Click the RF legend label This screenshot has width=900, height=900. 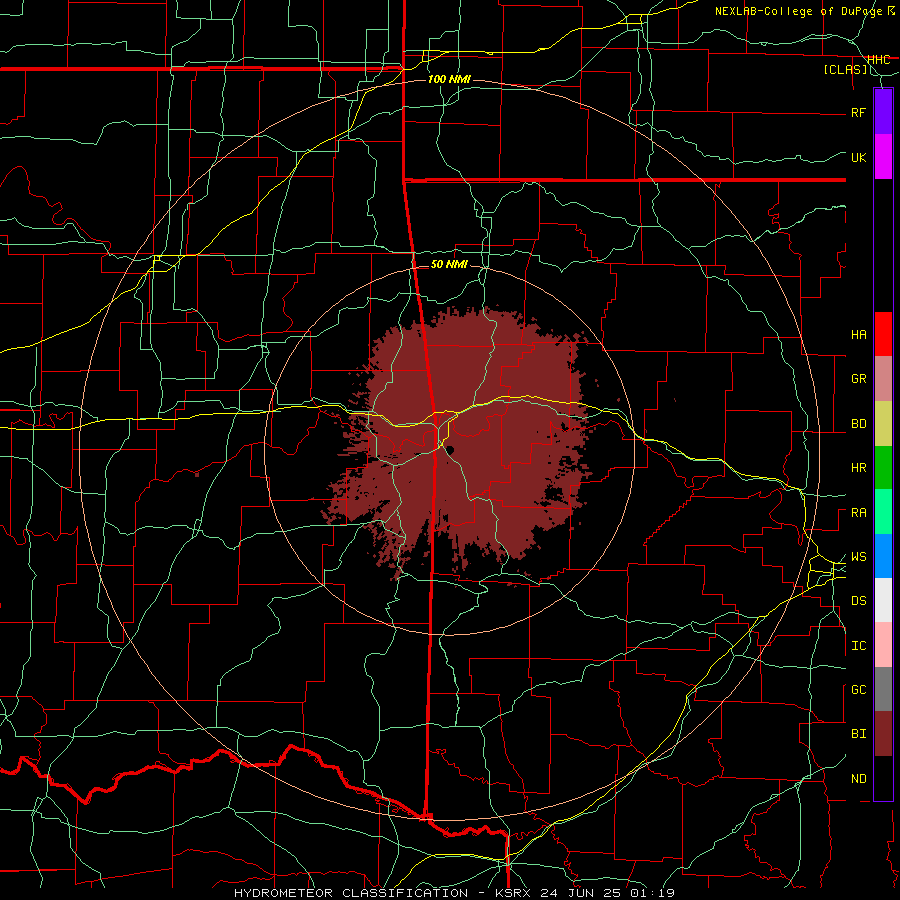858,112
